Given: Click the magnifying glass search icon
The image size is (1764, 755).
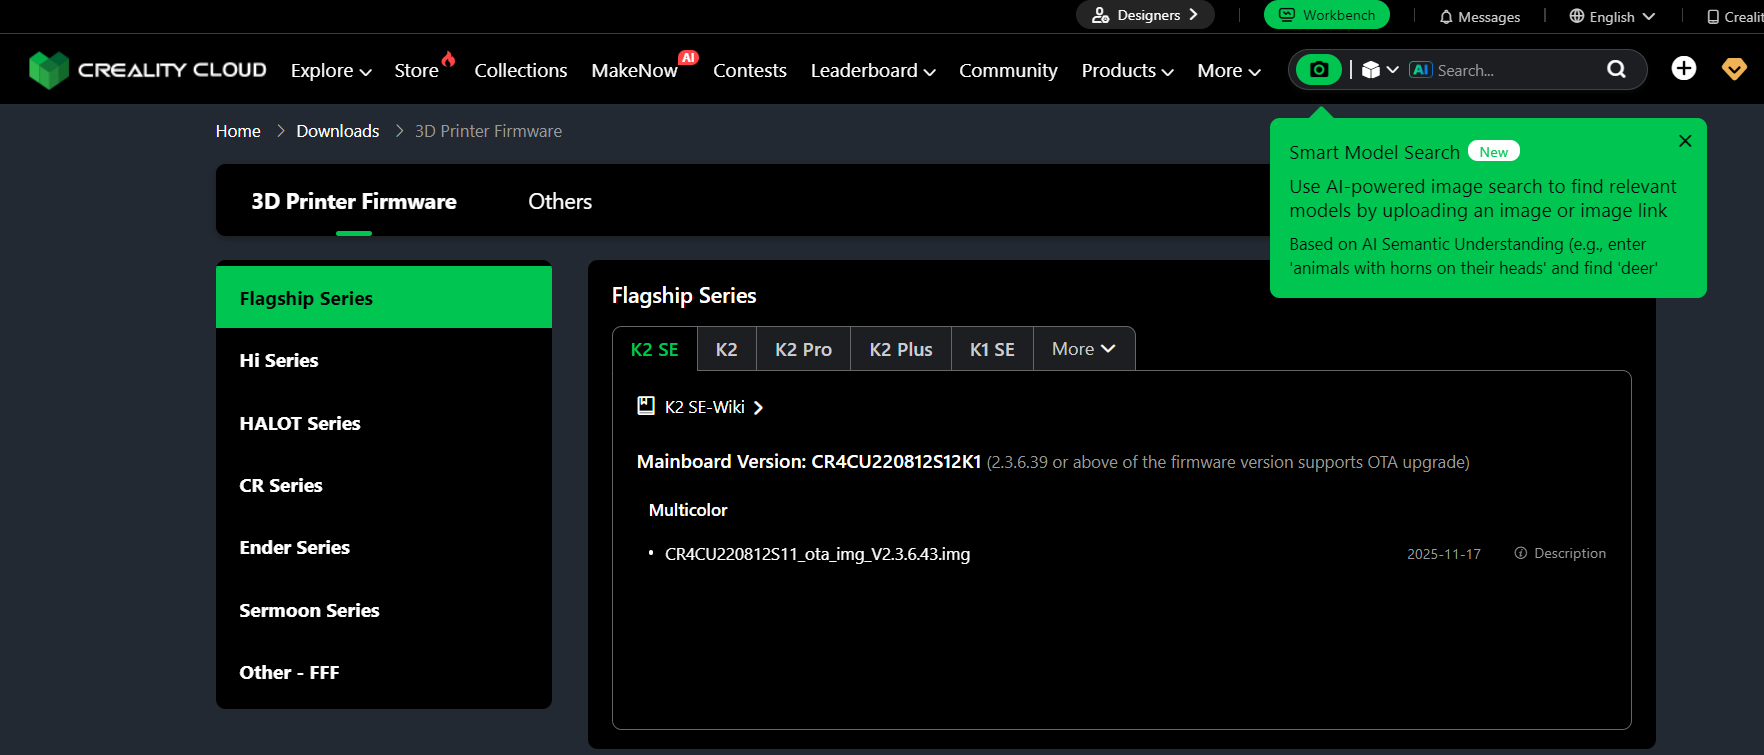Looking at the screenshot, I should click(1616, 69).
